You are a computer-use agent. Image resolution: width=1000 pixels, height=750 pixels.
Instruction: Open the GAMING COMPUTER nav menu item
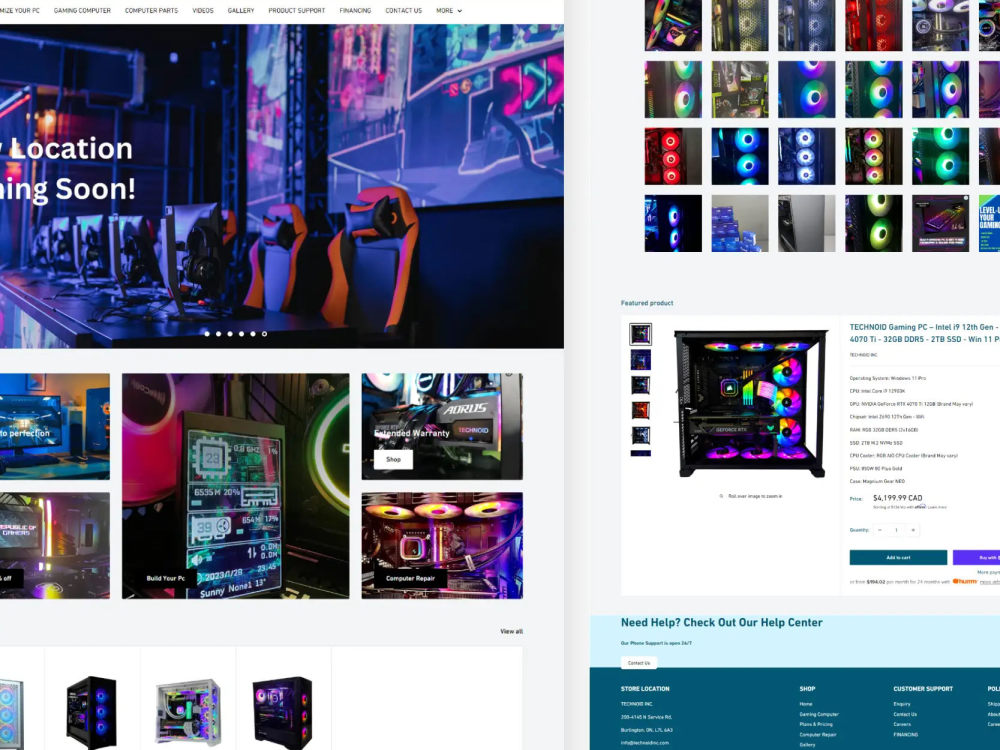[x=82, y=11]
